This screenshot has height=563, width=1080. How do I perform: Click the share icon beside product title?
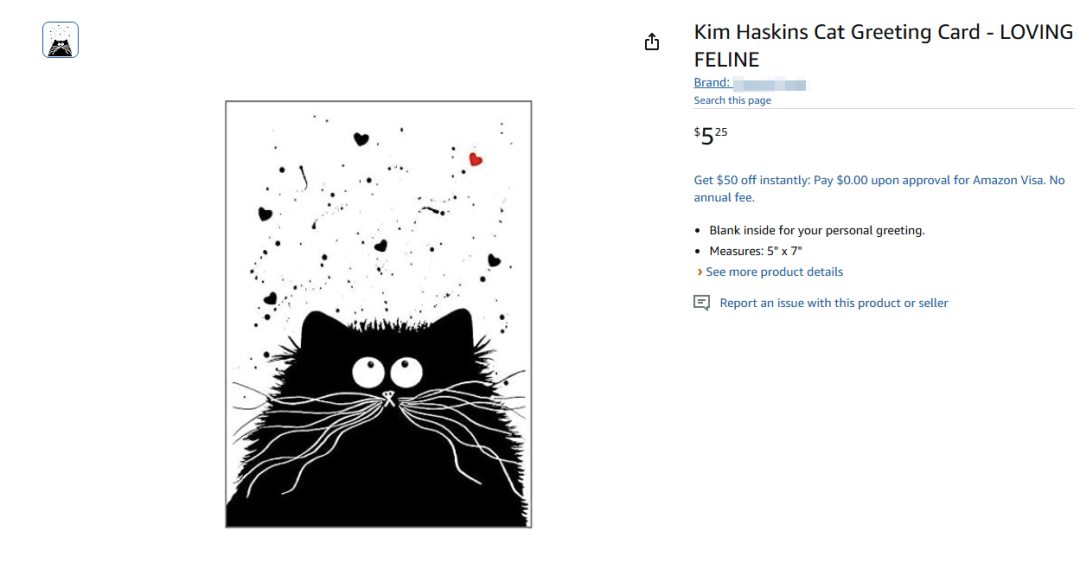point(652,42)
